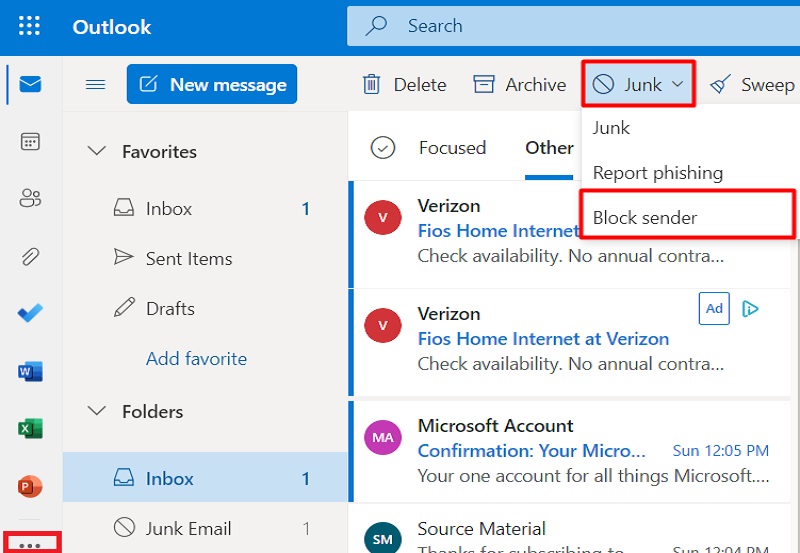Screen dimensions: 800x553
Task: Choose Block sender from Junk menu
Action: pyautogui.click(x=645, y=217)
